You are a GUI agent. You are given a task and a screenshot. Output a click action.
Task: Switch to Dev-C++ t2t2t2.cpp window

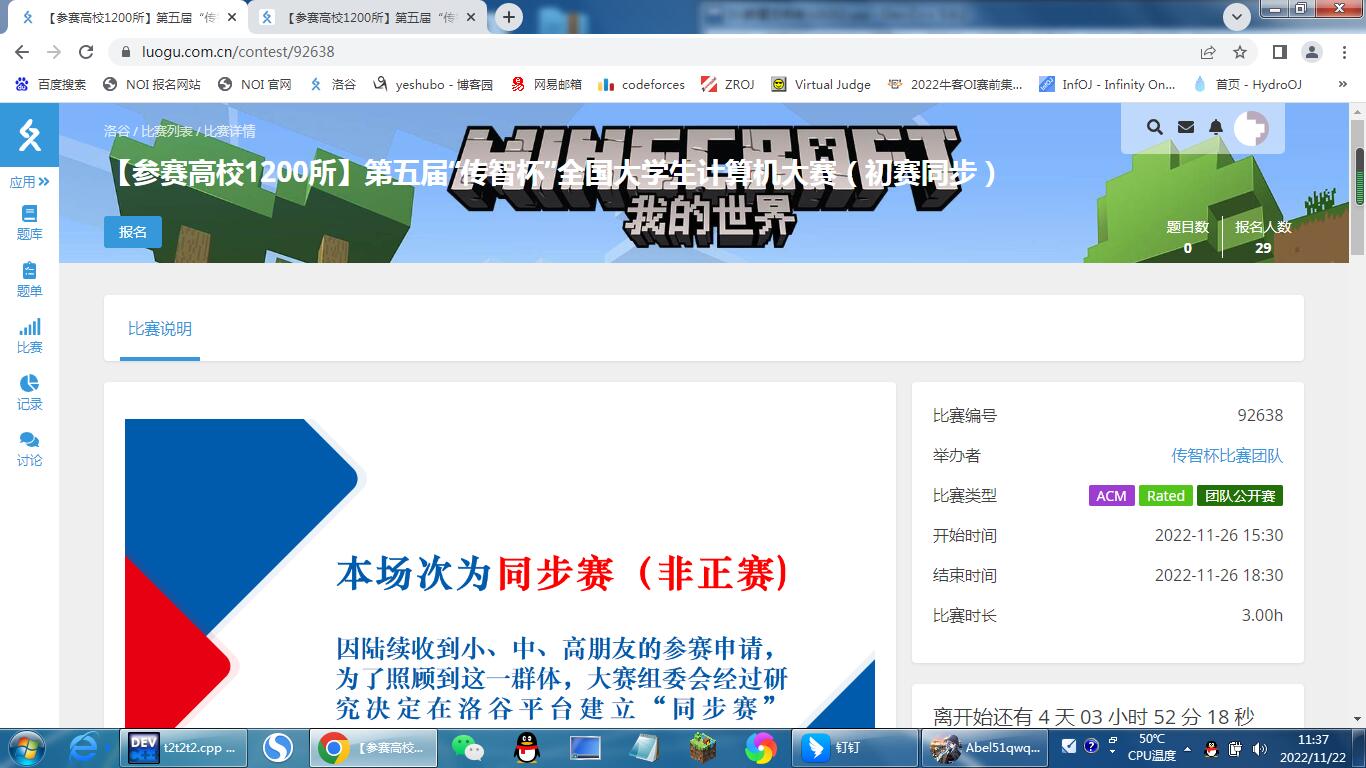185,747
